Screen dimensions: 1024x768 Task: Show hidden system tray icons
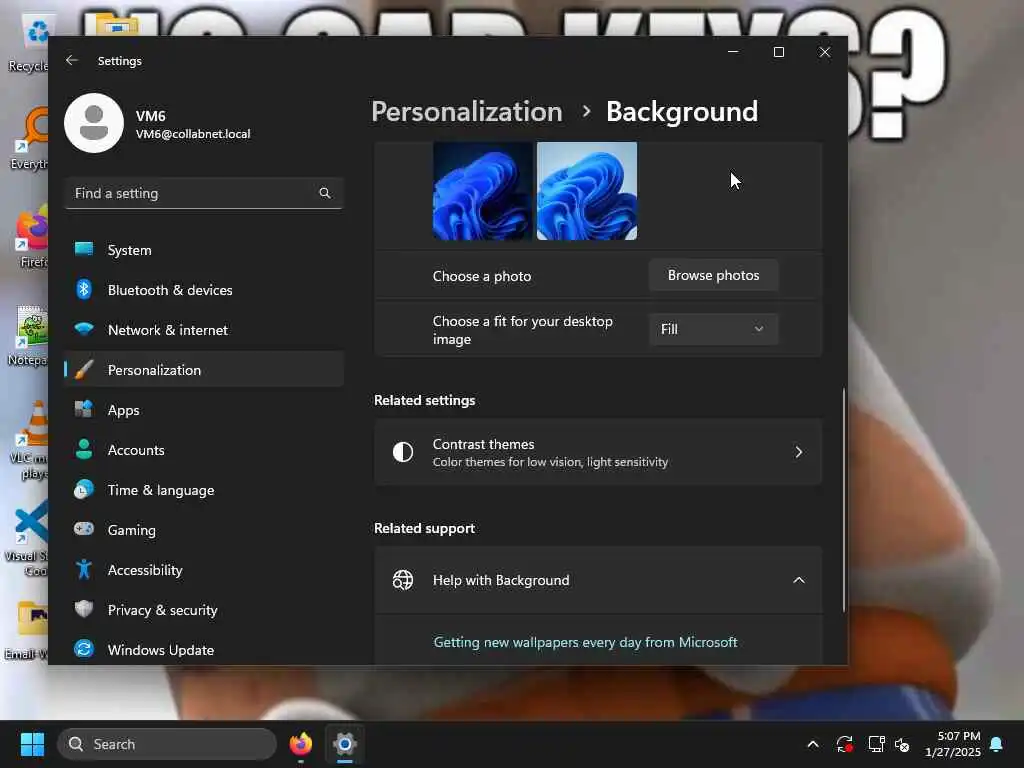[813, 744]
